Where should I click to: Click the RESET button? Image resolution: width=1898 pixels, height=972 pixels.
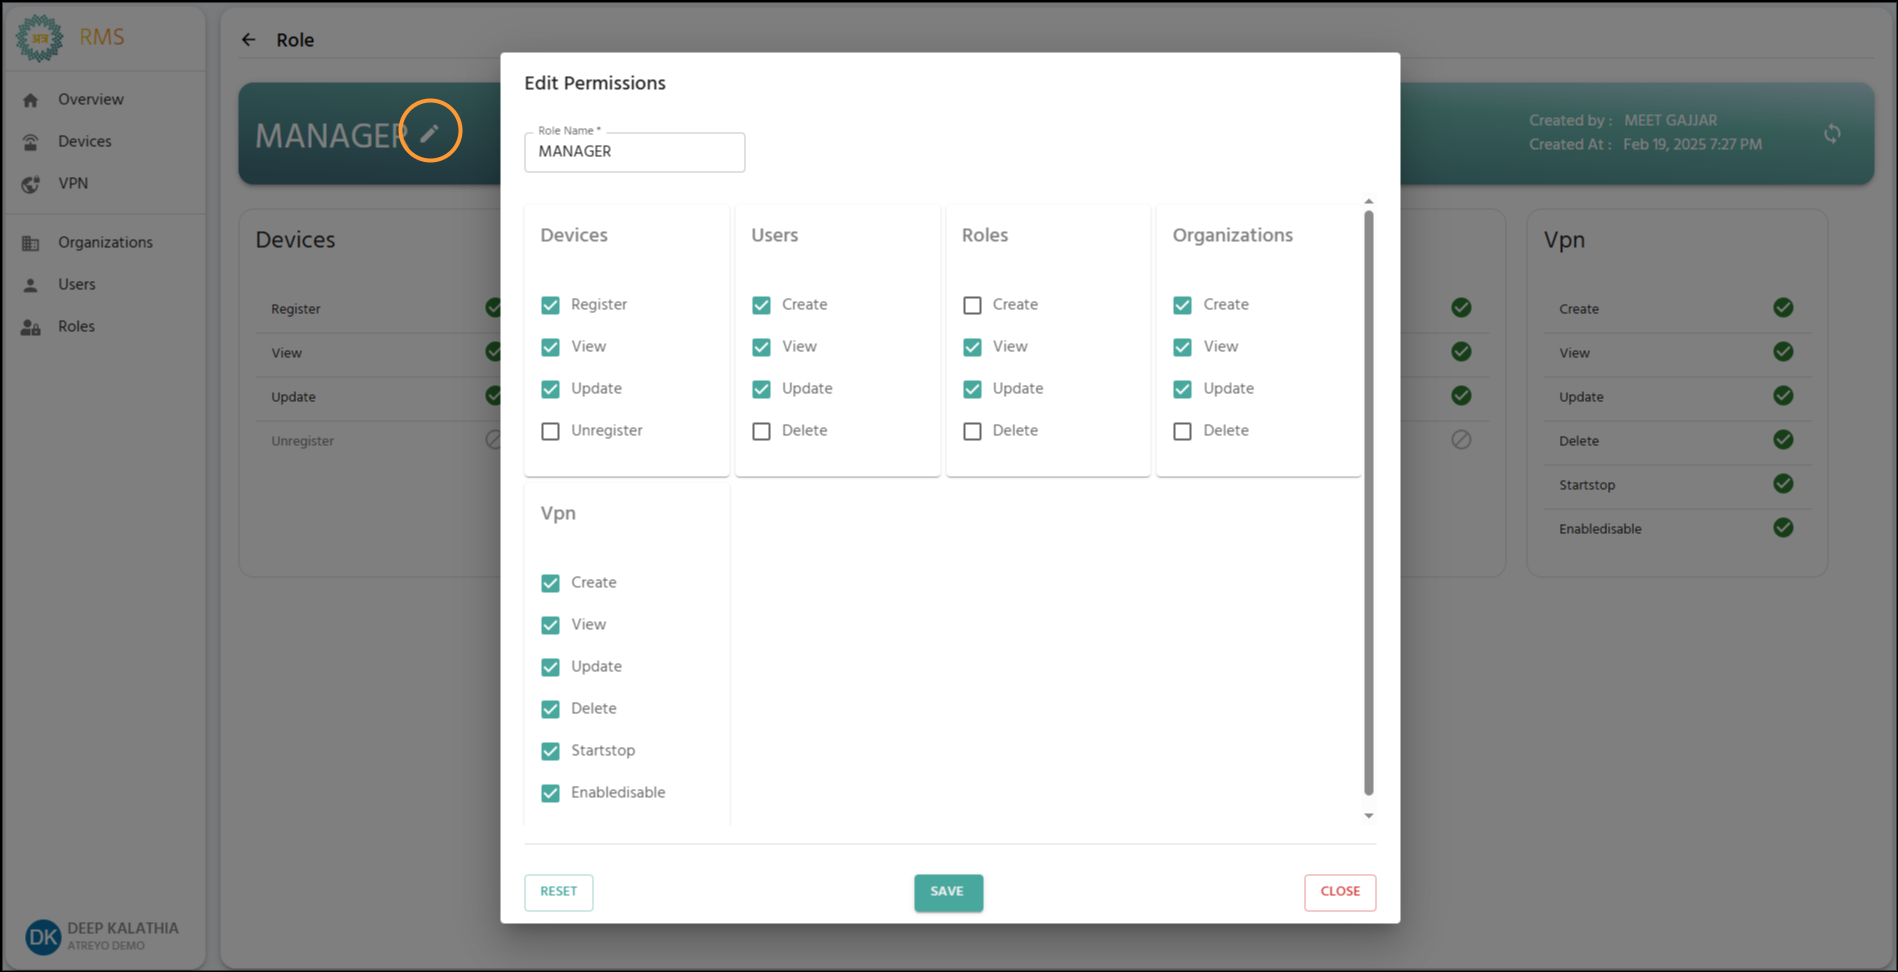click(558, 892)
